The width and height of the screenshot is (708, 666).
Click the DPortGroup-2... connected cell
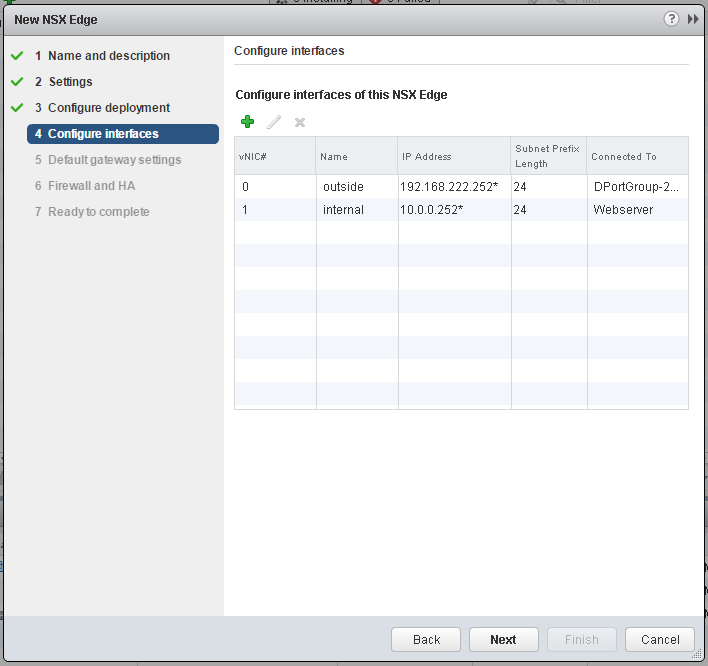tap(638, 186)
